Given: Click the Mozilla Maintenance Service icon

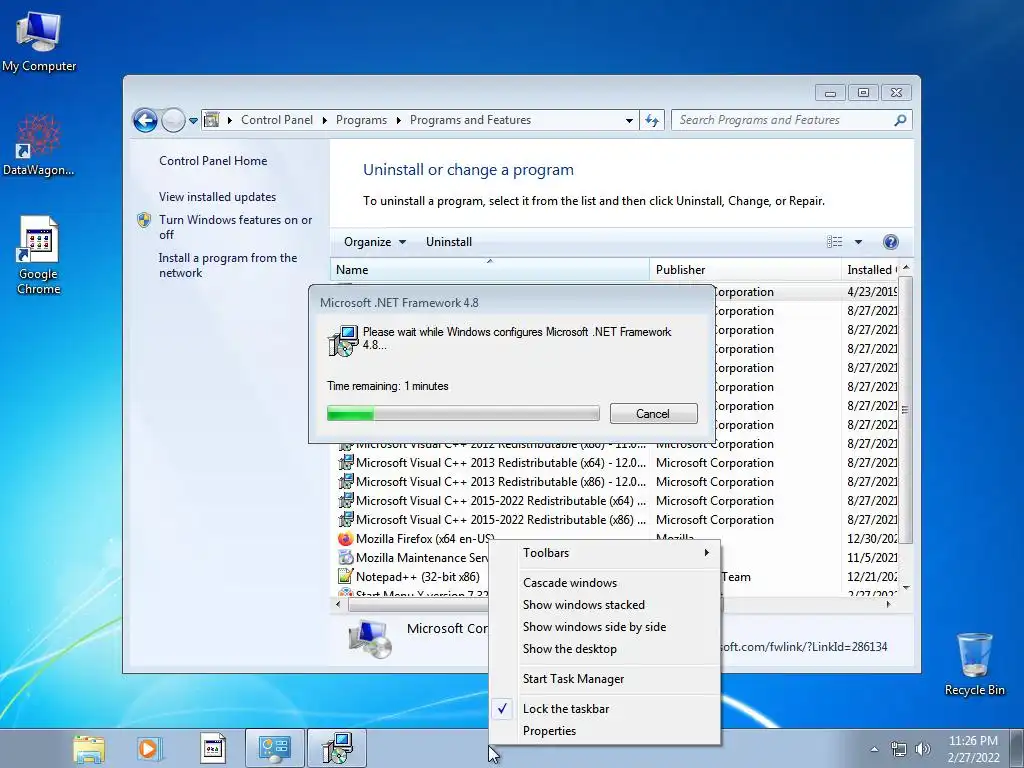Looking at the screenshot, I should 345,558.
